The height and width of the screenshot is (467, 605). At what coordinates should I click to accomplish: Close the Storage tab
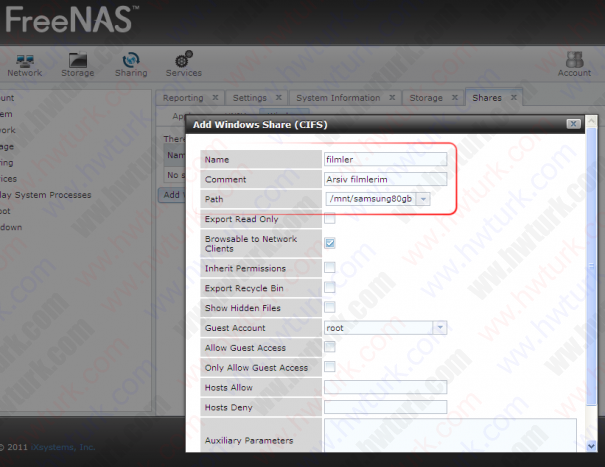455,98
